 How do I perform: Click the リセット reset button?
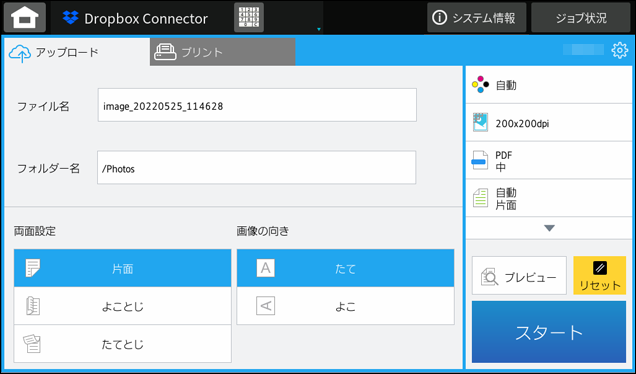(x=599, y=275)
